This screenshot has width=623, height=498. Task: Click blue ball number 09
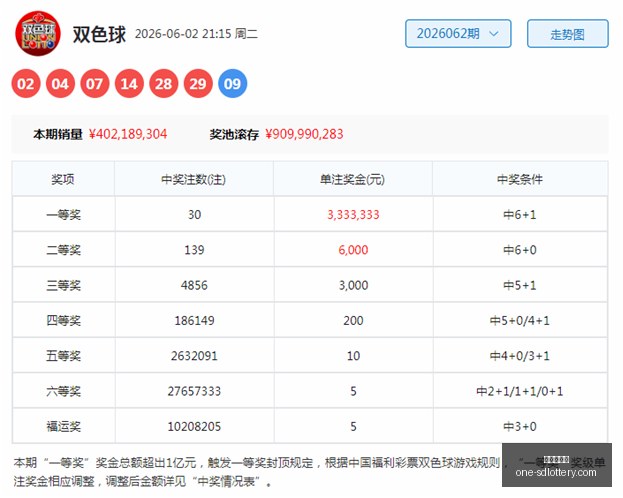[232, 83]
